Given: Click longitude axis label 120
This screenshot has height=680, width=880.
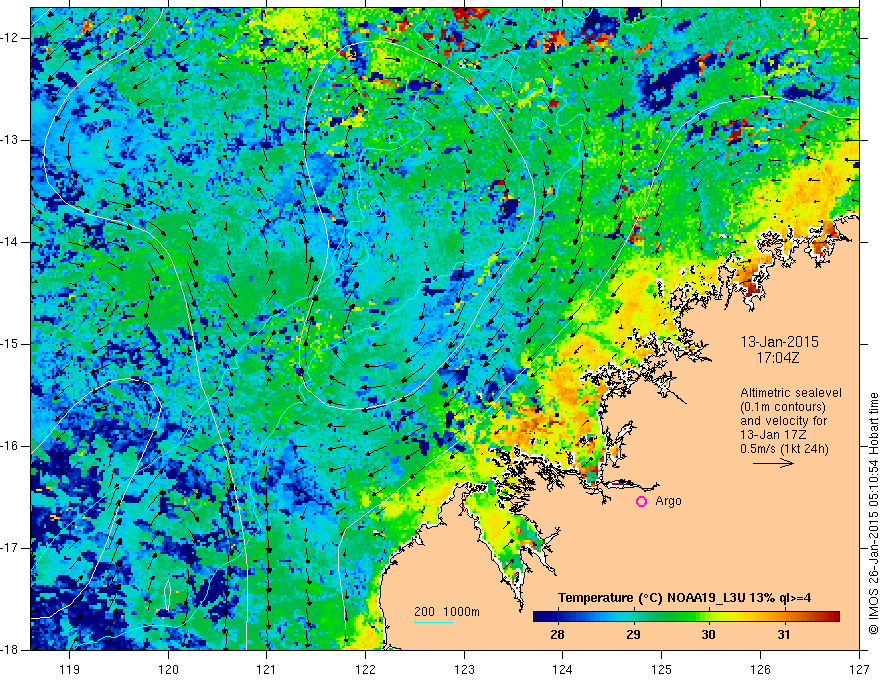Looking at the screenshot, I should coord(168,669).
